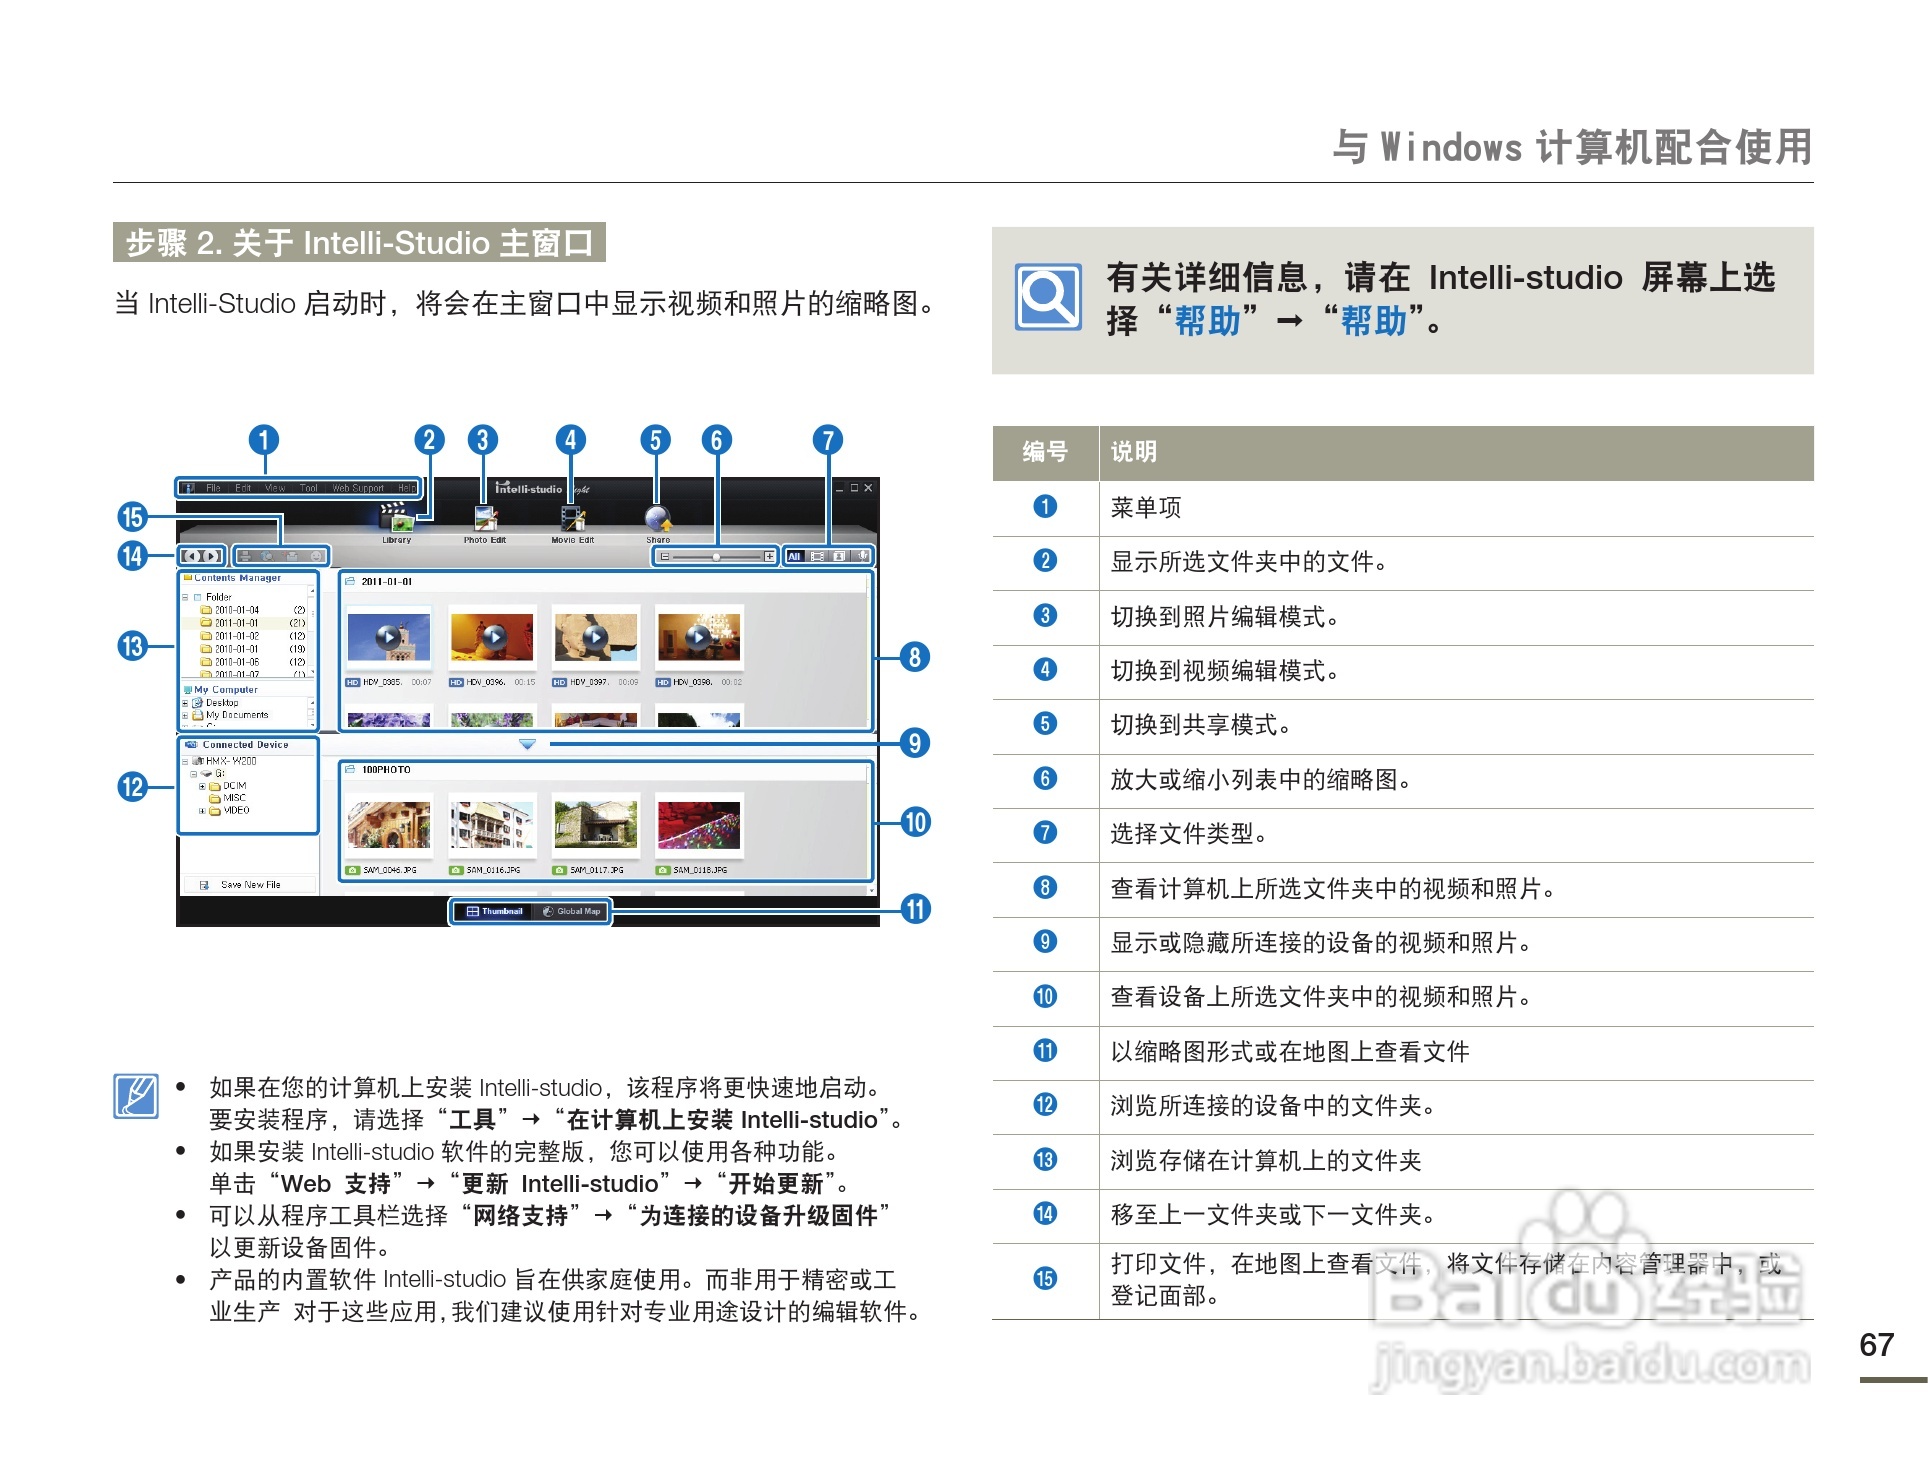Click the zoom out thumbnails minus icon
The image size is (1928, 1474).
[x=665, y=557]
